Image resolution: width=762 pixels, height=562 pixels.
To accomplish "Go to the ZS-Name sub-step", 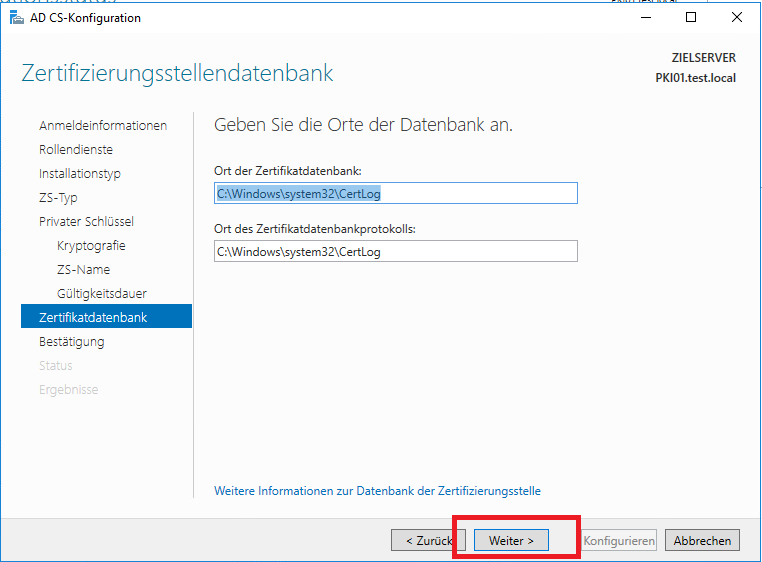I will click(x=83, y=269).
